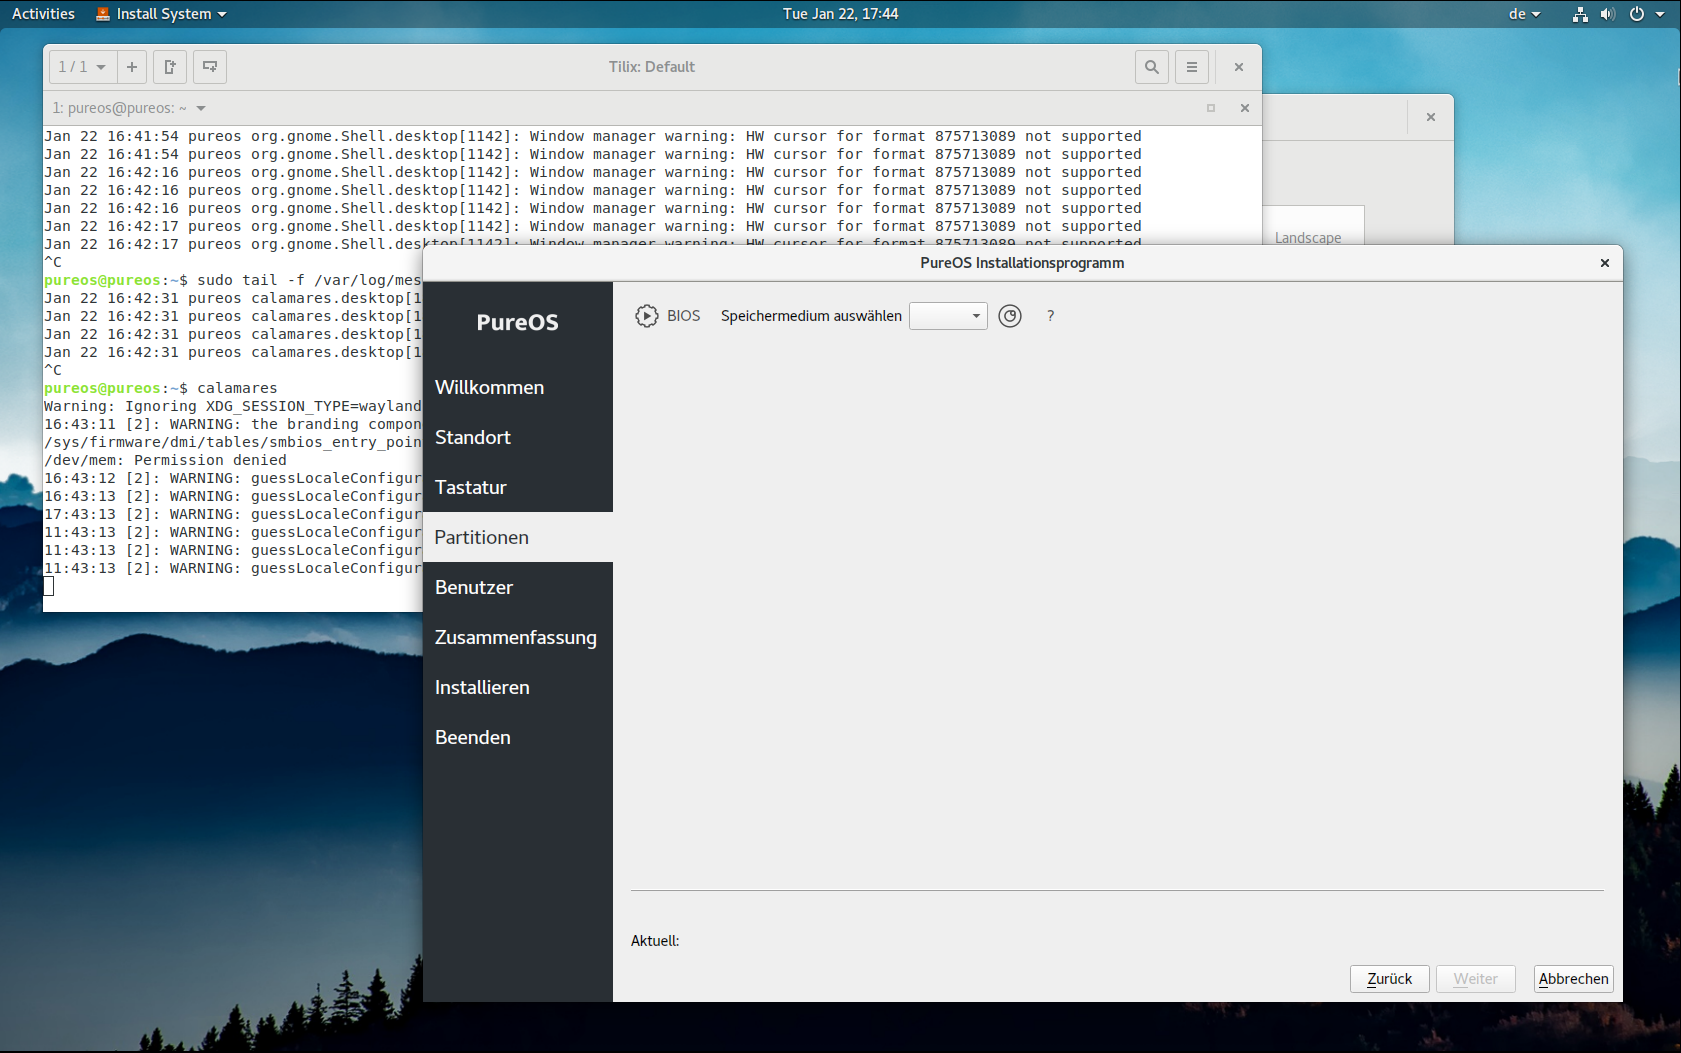Expand the pureos@pureos terminal title menu

201,108
